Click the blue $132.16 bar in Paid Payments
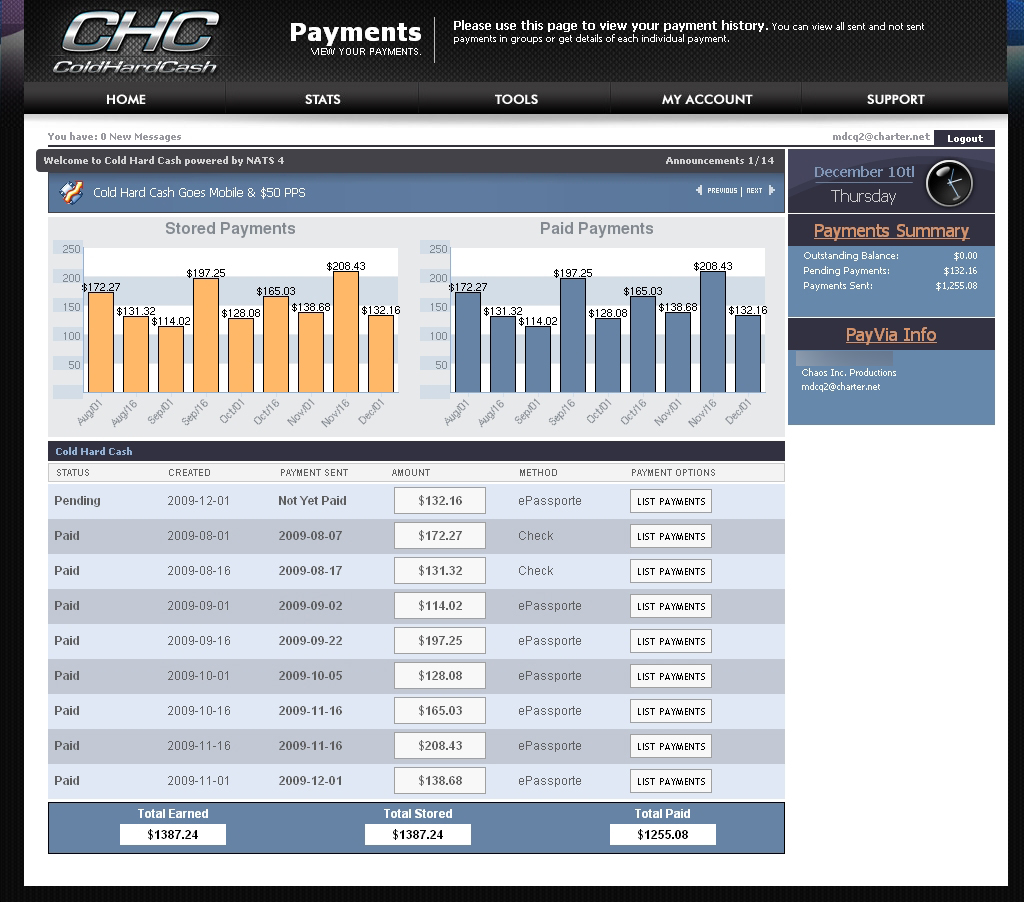The width and height of the screenshot is (1024, 902). (748, 354)
